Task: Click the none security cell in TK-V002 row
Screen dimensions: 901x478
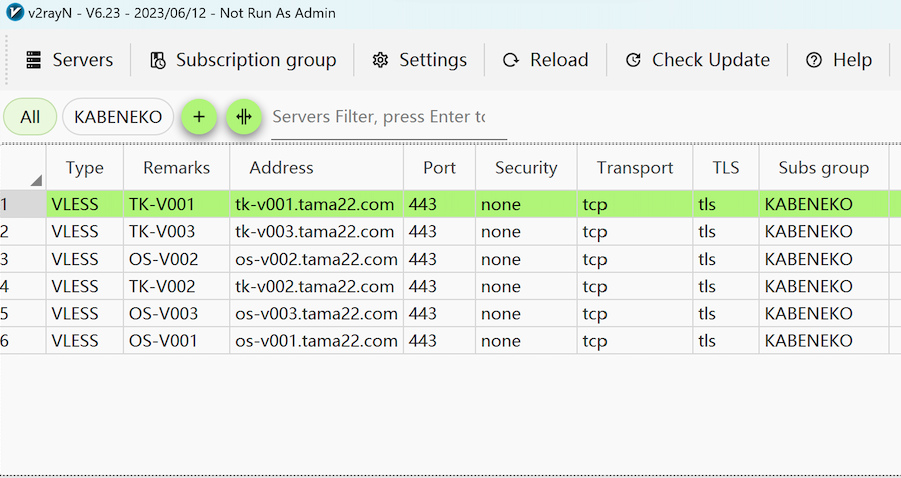Action: pos(526,287)
